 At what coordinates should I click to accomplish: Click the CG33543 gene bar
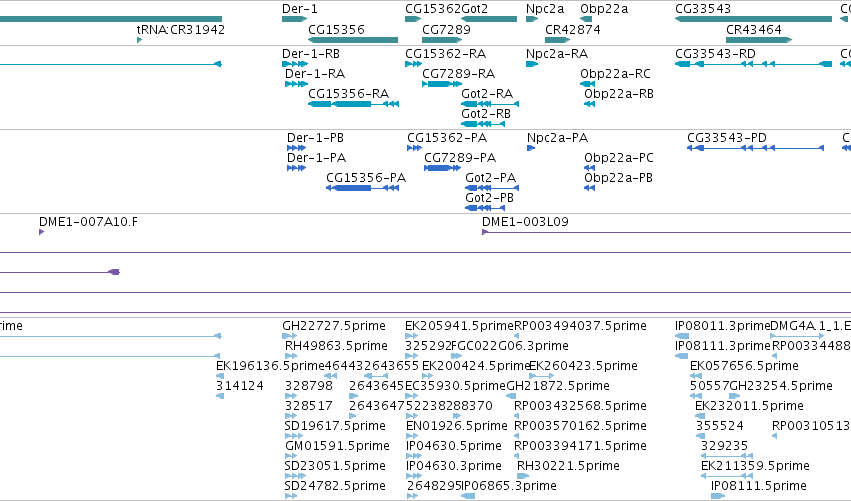pyautogui.click(x=753, y=19)
